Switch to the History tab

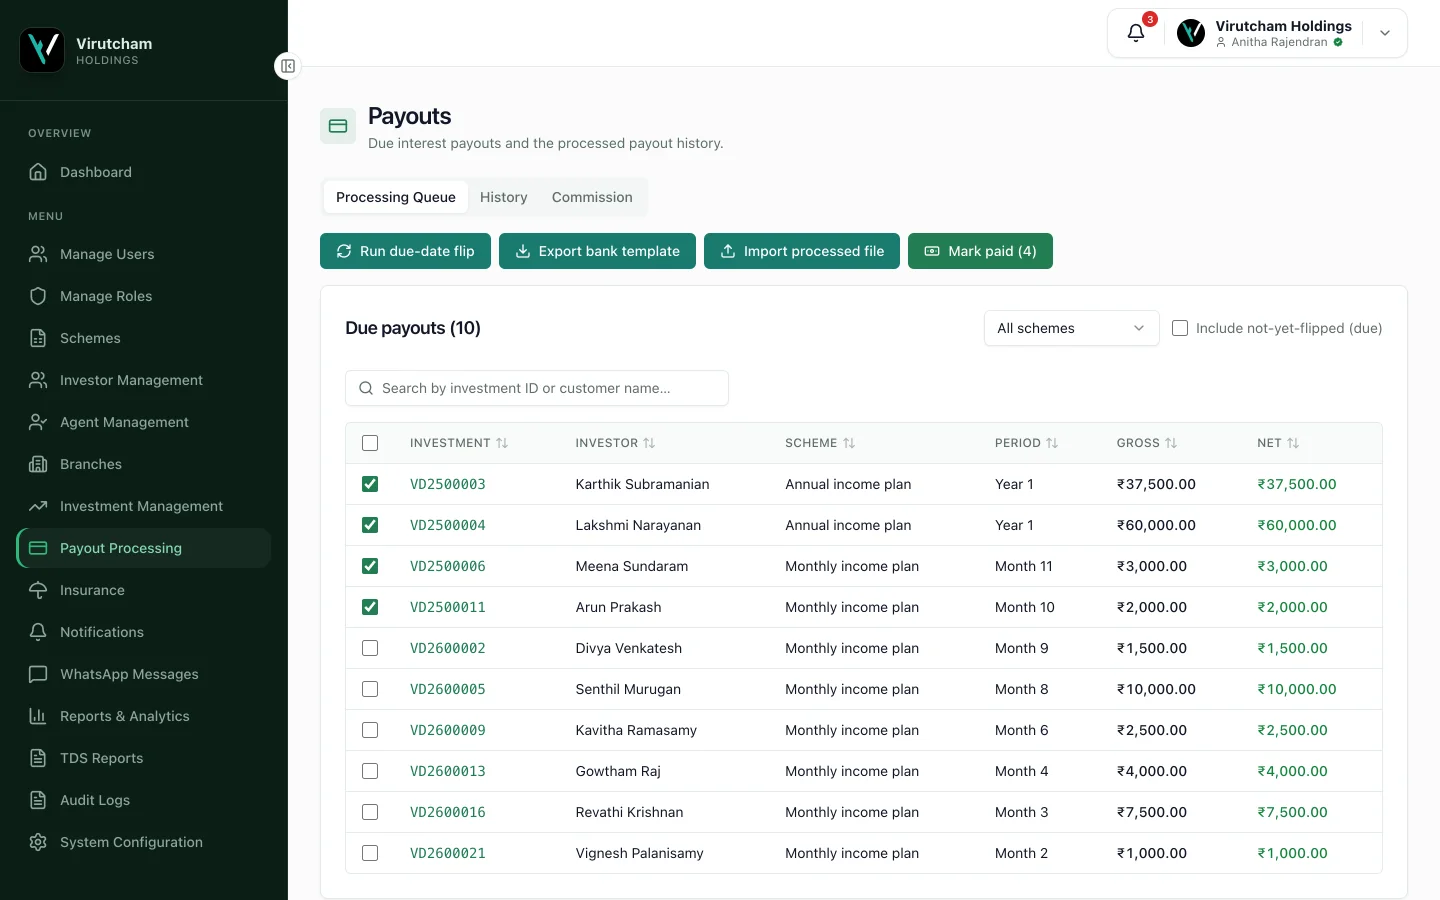pos(504,197)
